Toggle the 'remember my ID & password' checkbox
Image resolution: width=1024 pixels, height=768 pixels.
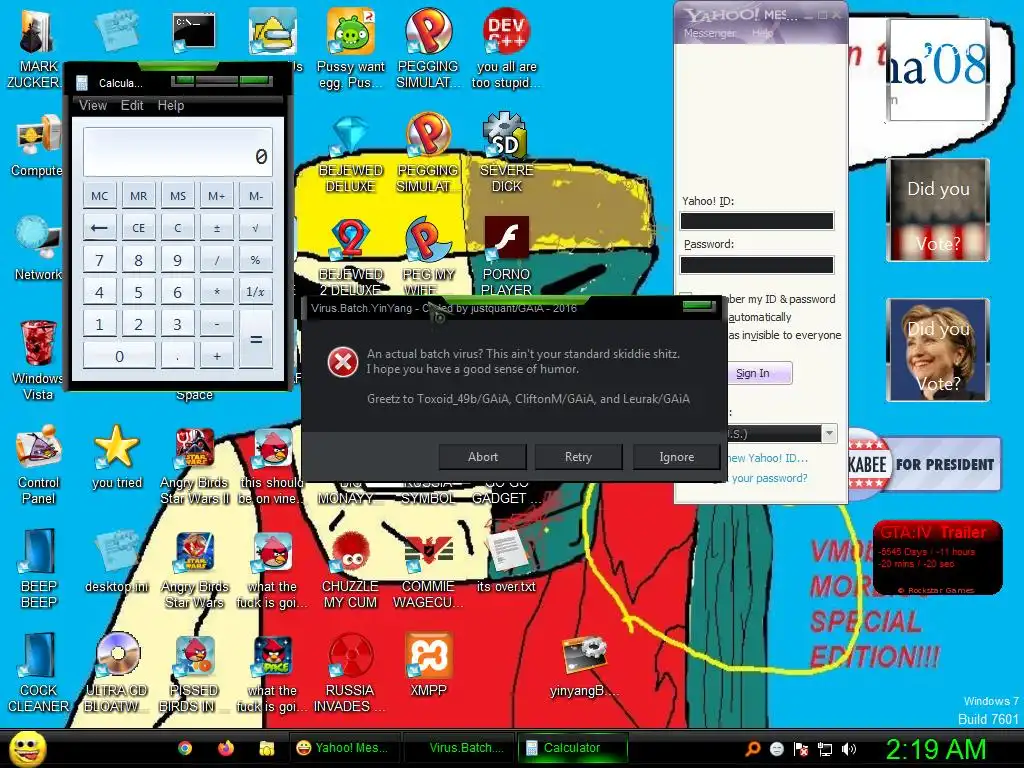(x=686, y=298)
